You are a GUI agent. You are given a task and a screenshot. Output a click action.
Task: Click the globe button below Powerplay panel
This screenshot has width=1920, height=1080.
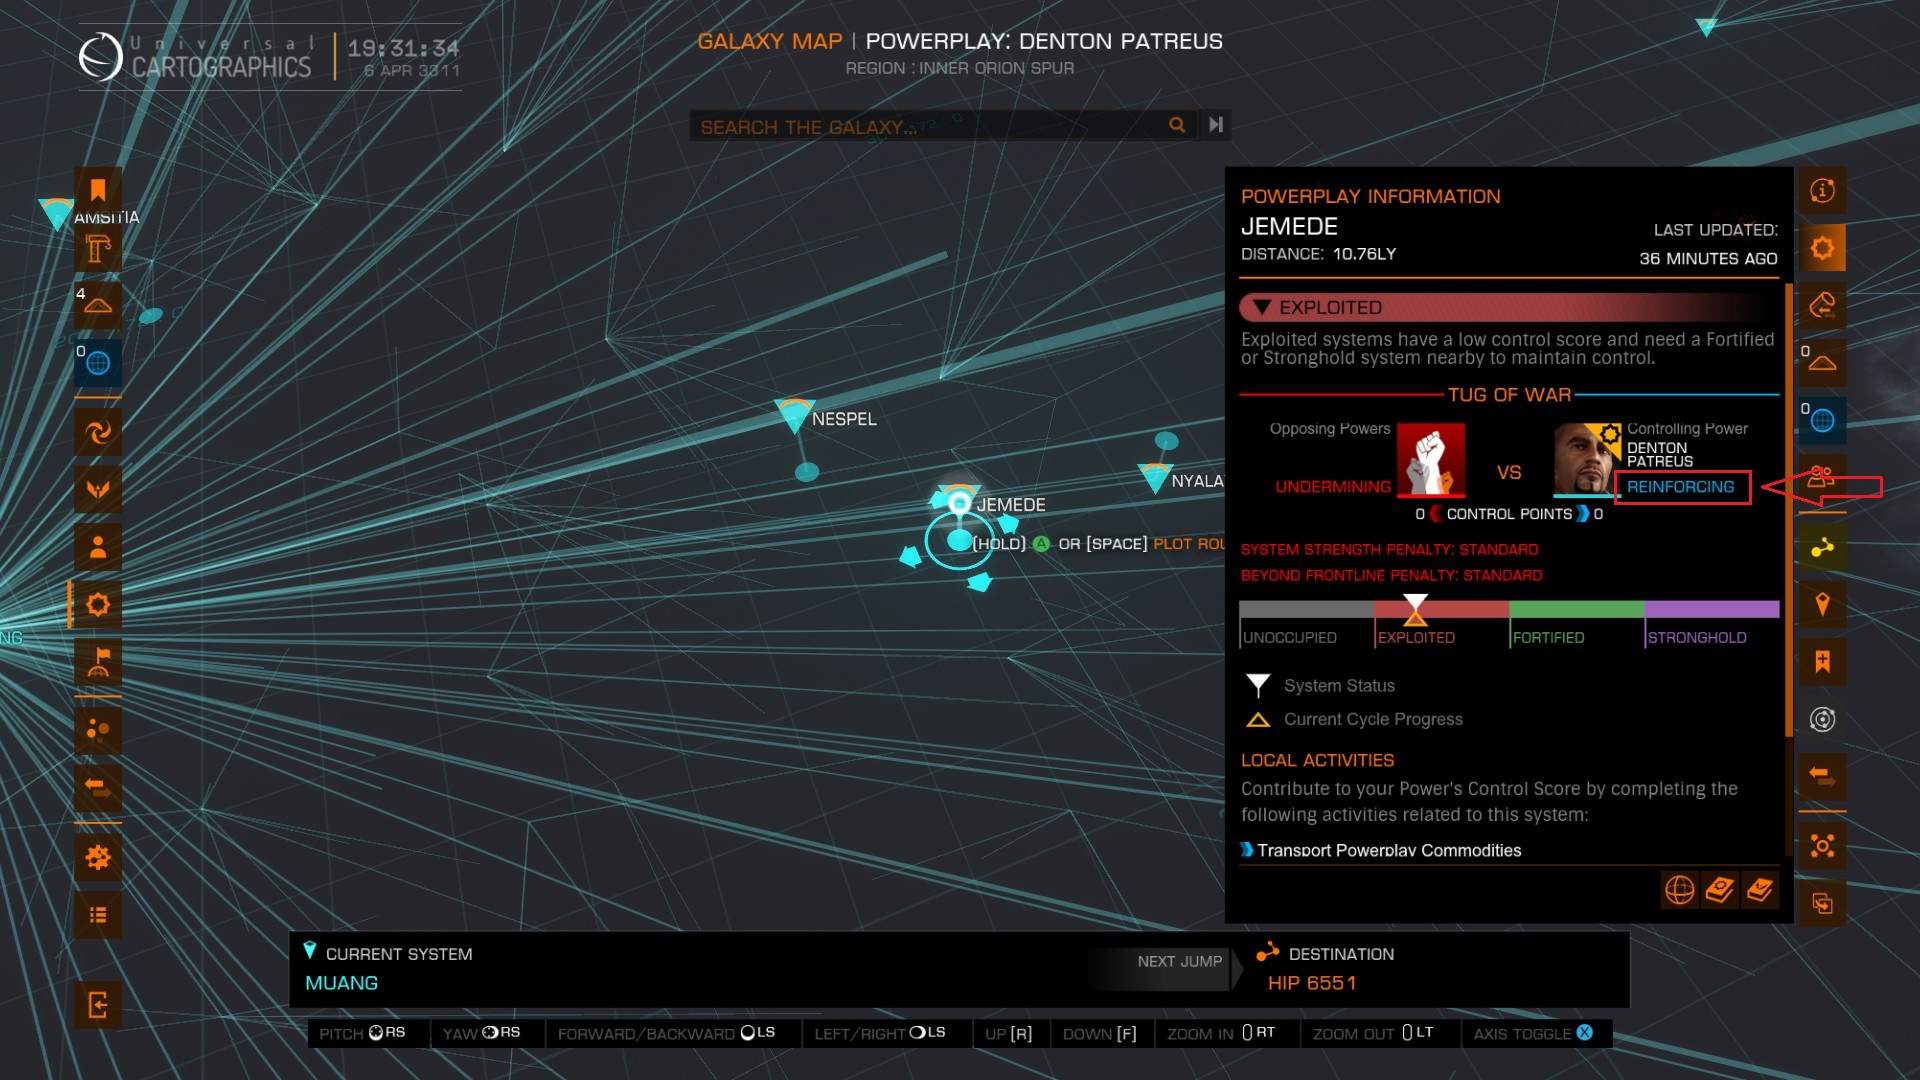pos(1680,889)
